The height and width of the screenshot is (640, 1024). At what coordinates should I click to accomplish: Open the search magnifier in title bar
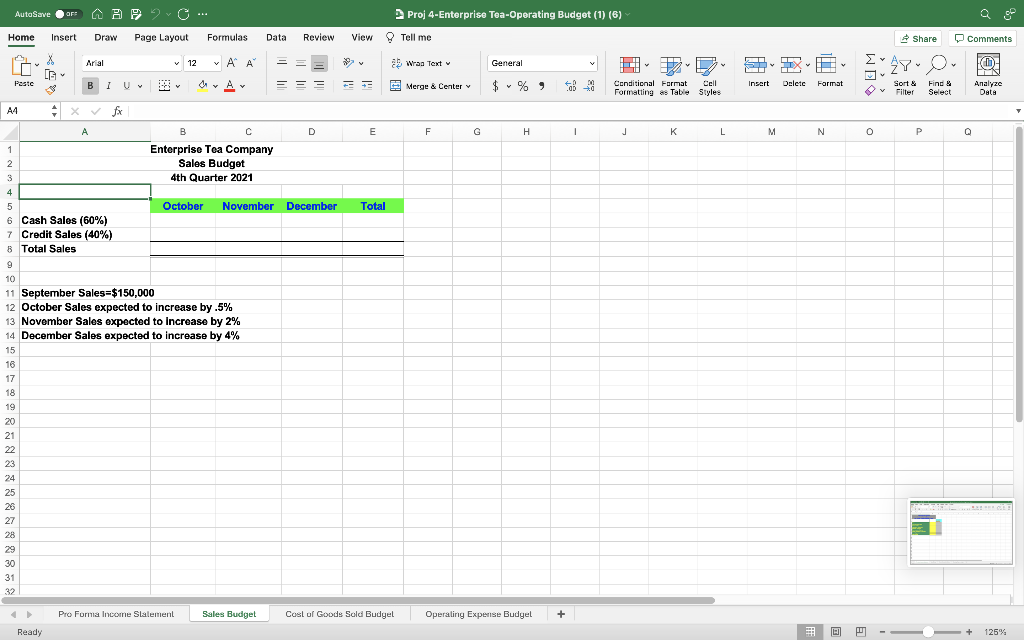tap(985, 14)
